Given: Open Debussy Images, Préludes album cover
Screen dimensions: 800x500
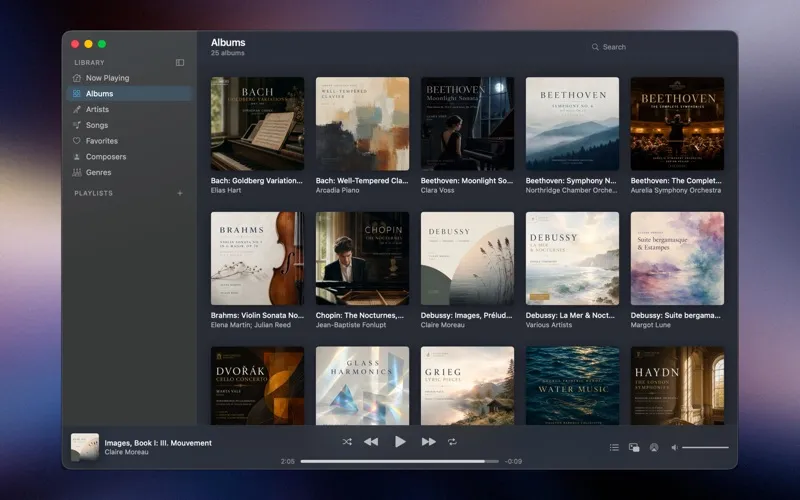Looking at the screenshot, I should click(x=467, y=258).
